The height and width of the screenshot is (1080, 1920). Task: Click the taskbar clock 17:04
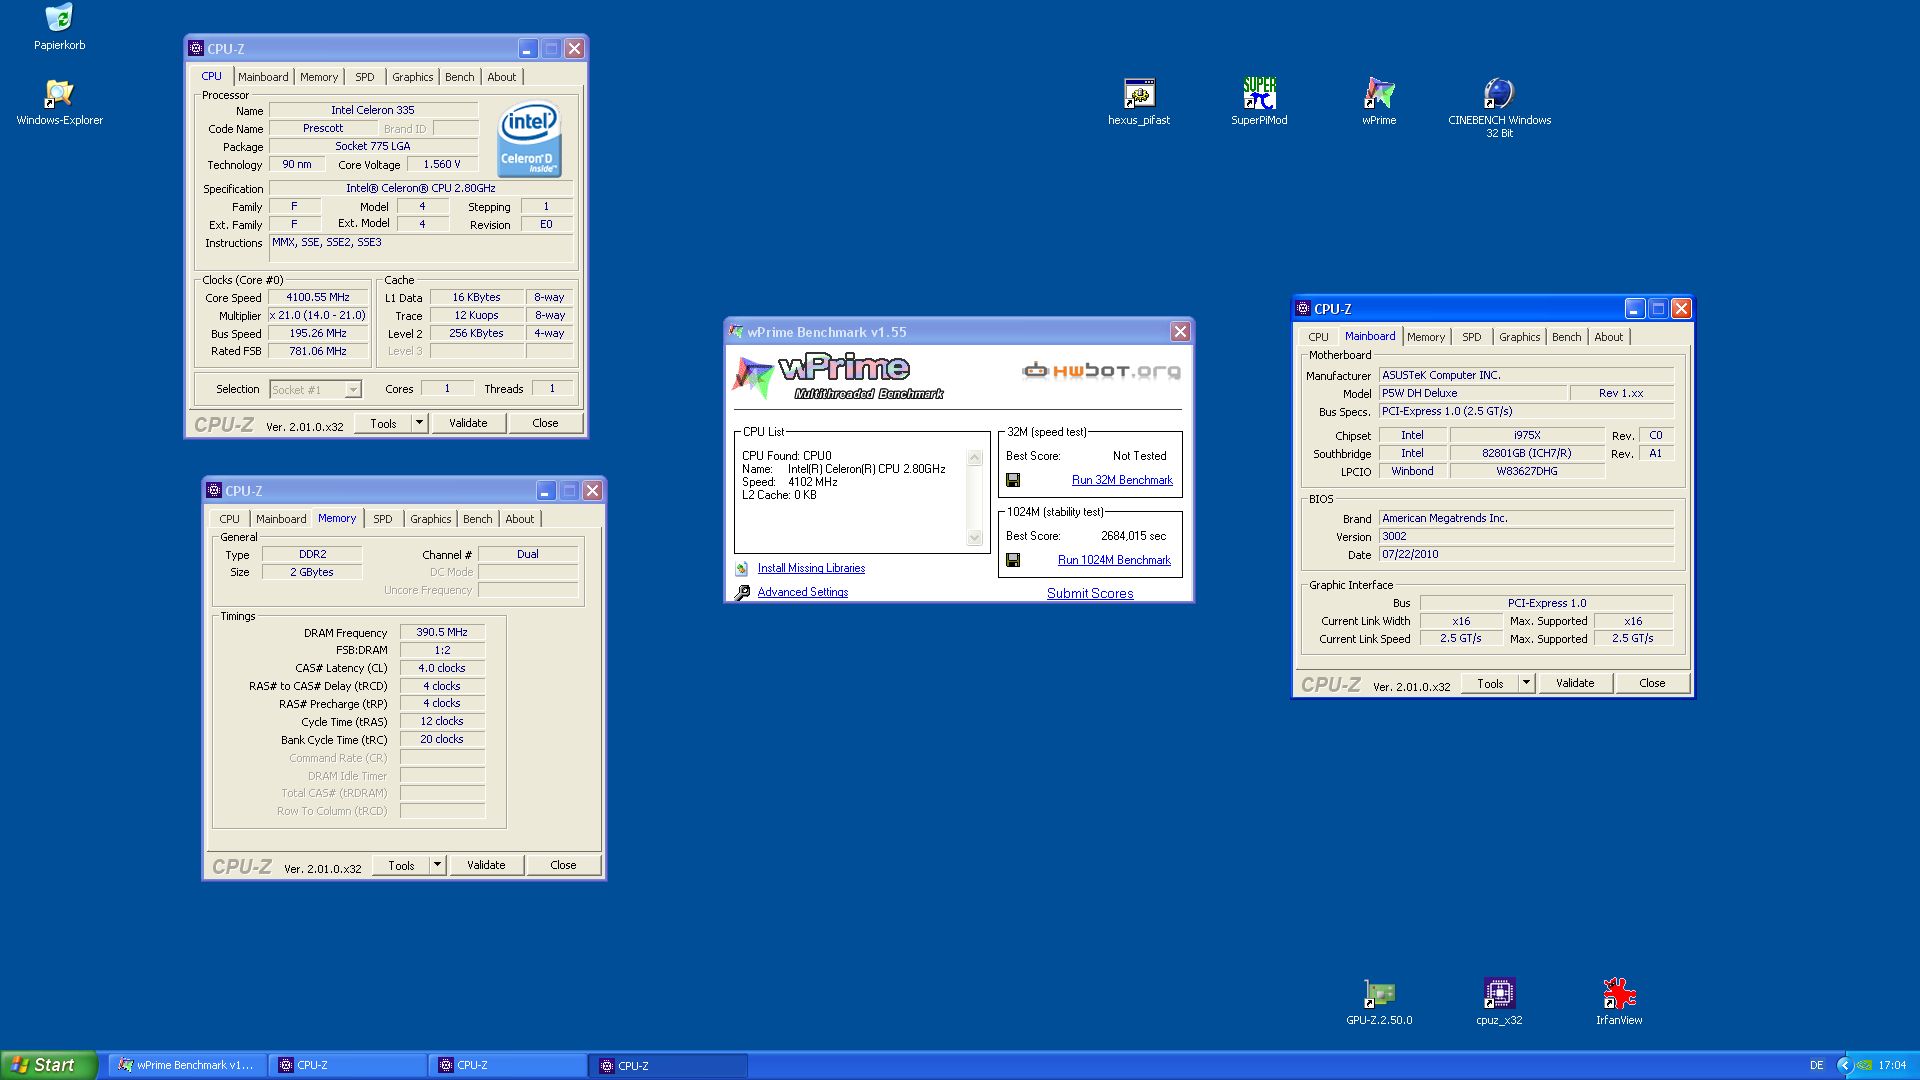[x=1892, y=1065]
